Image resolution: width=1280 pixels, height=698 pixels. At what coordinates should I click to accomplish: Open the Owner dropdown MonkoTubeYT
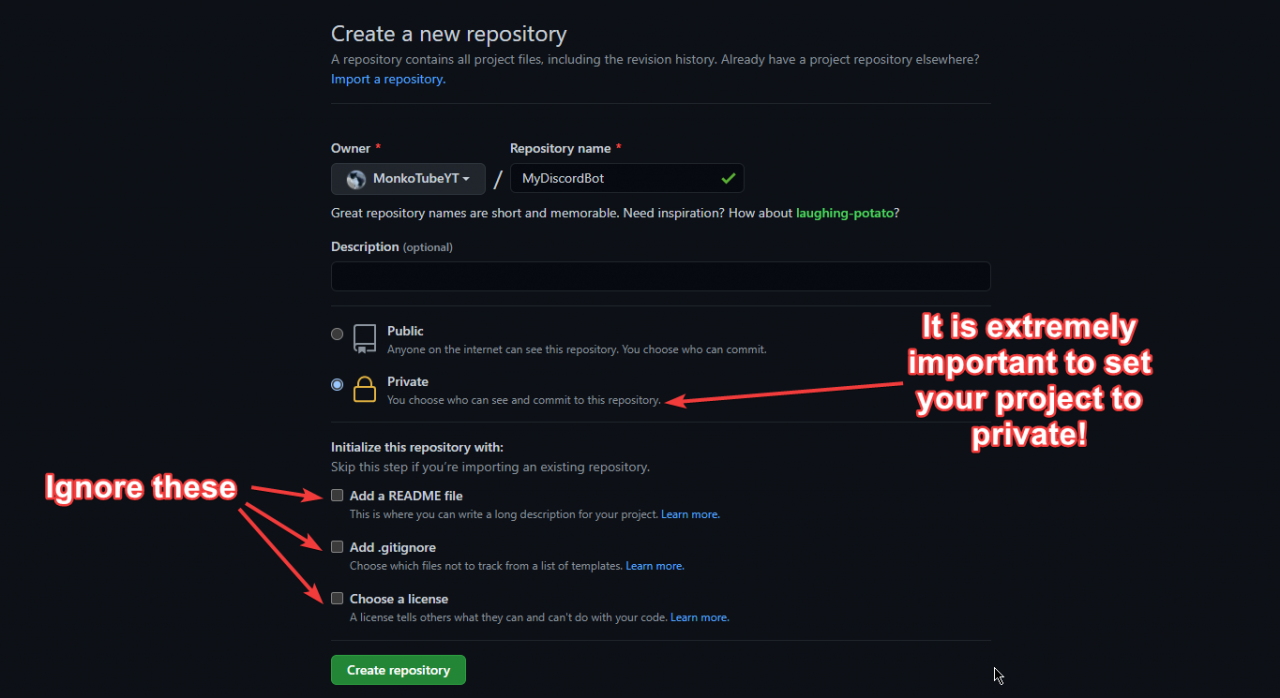pyautogui.click(x=408, y=179)
